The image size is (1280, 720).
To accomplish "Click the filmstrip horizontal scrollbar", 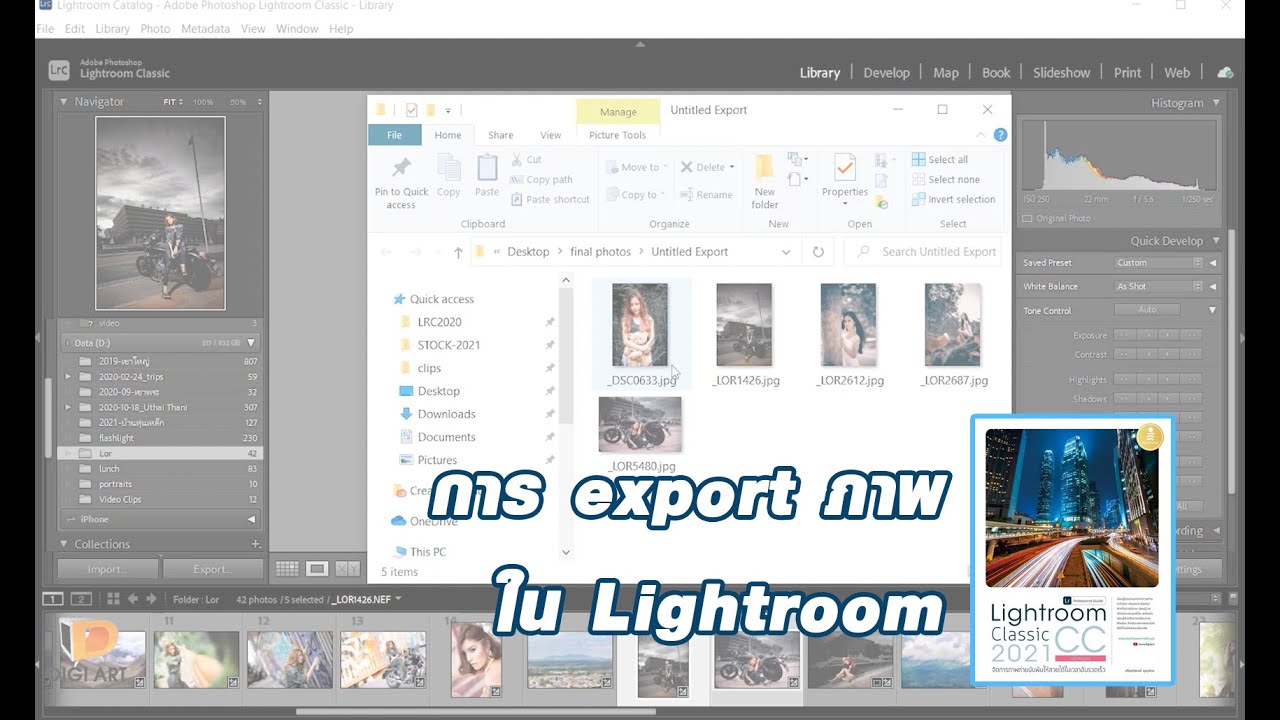I will pyautogui.click(x=475, y=711).
